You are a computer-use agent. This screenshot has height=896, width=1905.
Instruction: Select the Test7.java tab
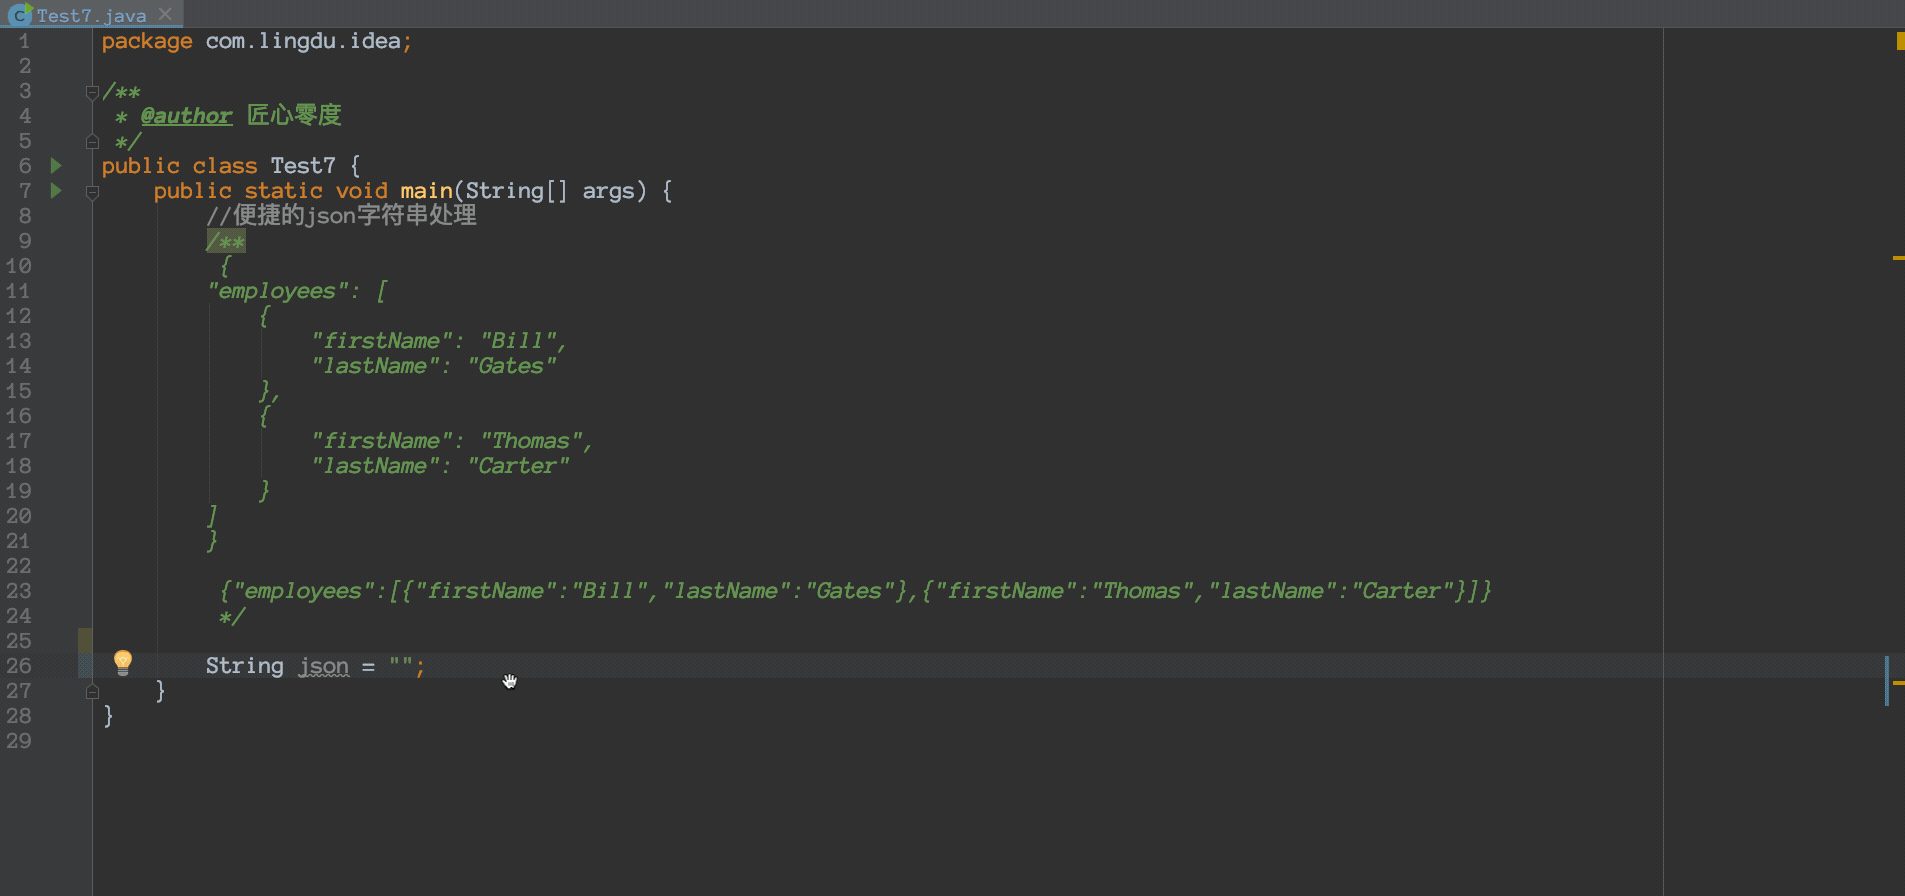[x=91, y=15]
